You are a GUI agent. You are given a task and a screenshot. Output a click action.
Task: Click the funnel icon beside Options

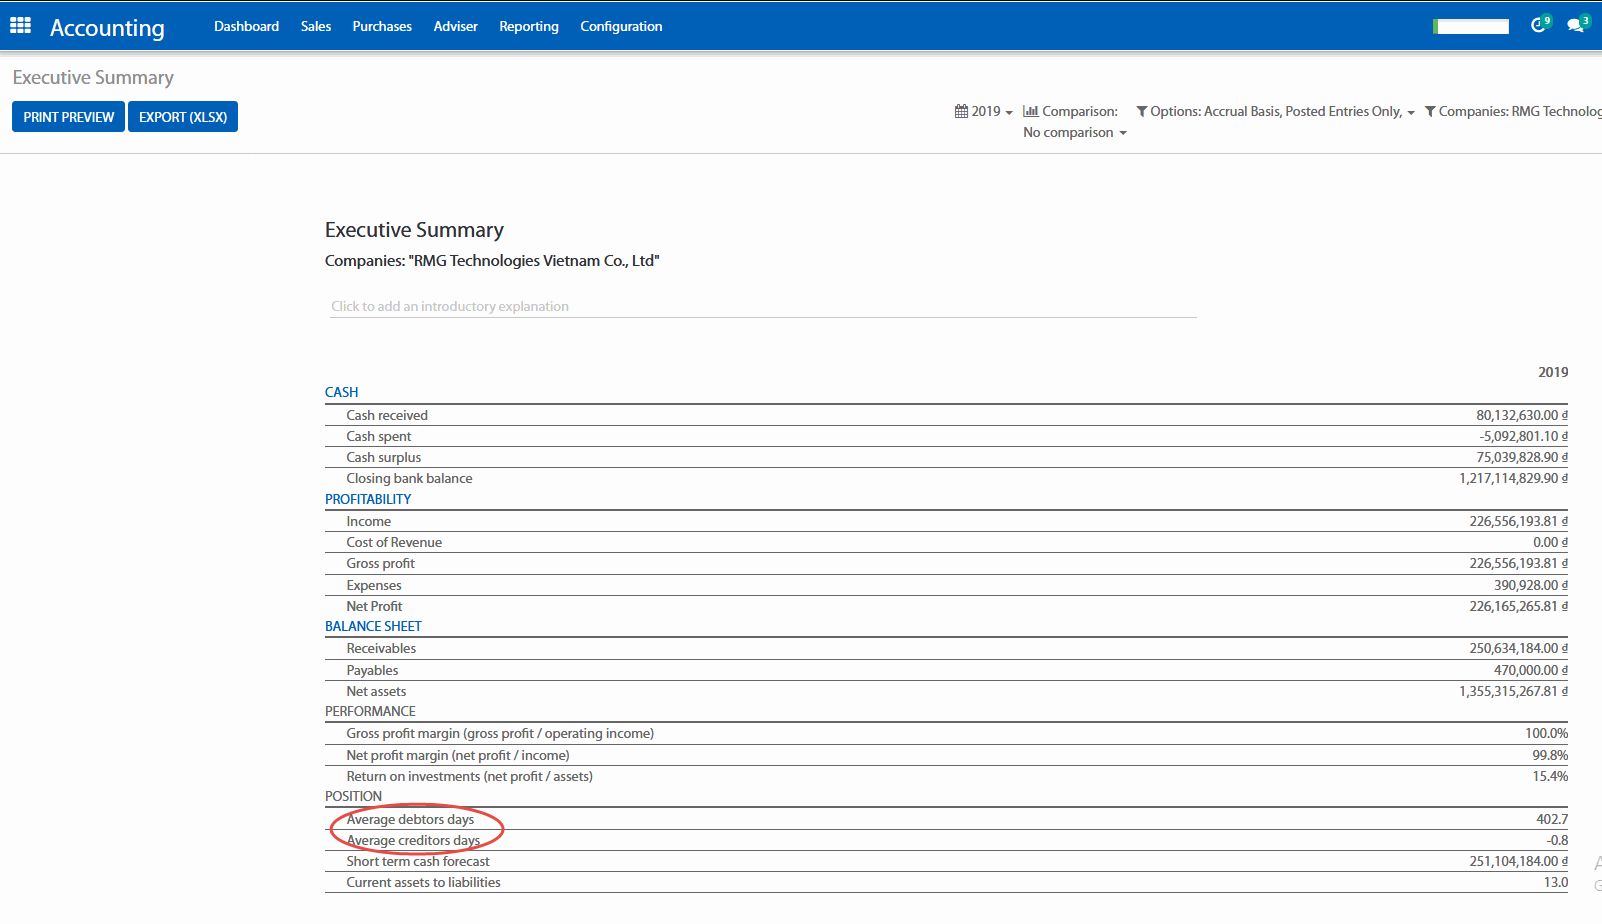(1141, 111)
